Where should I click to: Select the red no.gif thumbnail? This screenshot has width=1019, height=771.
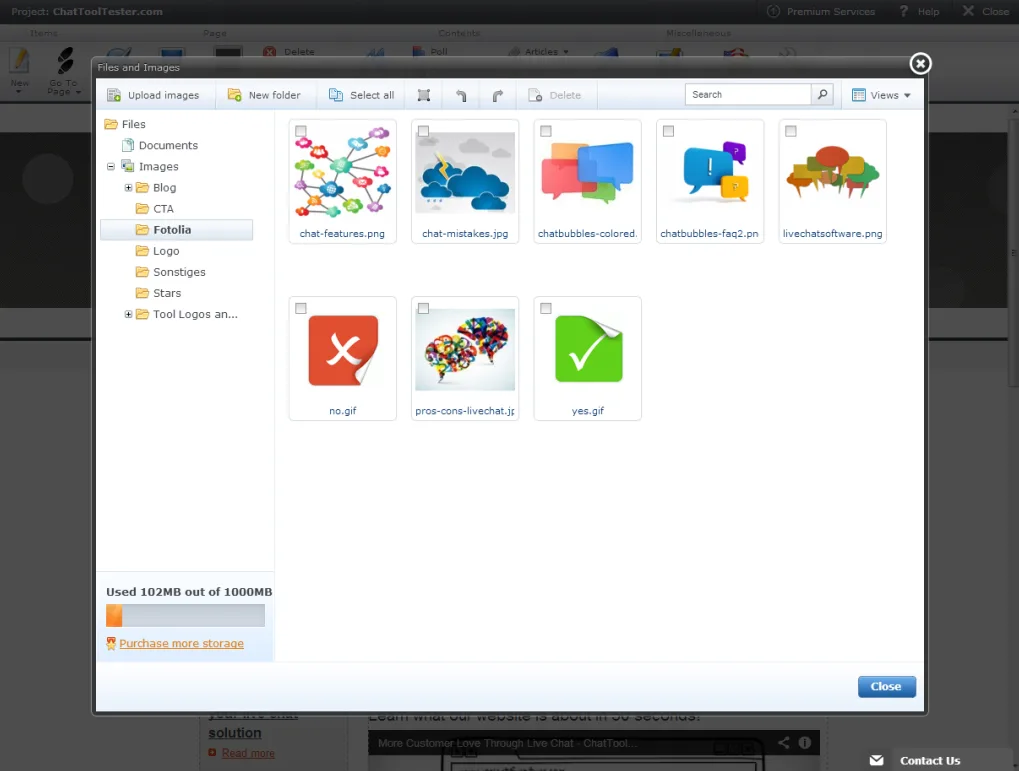pyautogui.click(x=342, y=350)
